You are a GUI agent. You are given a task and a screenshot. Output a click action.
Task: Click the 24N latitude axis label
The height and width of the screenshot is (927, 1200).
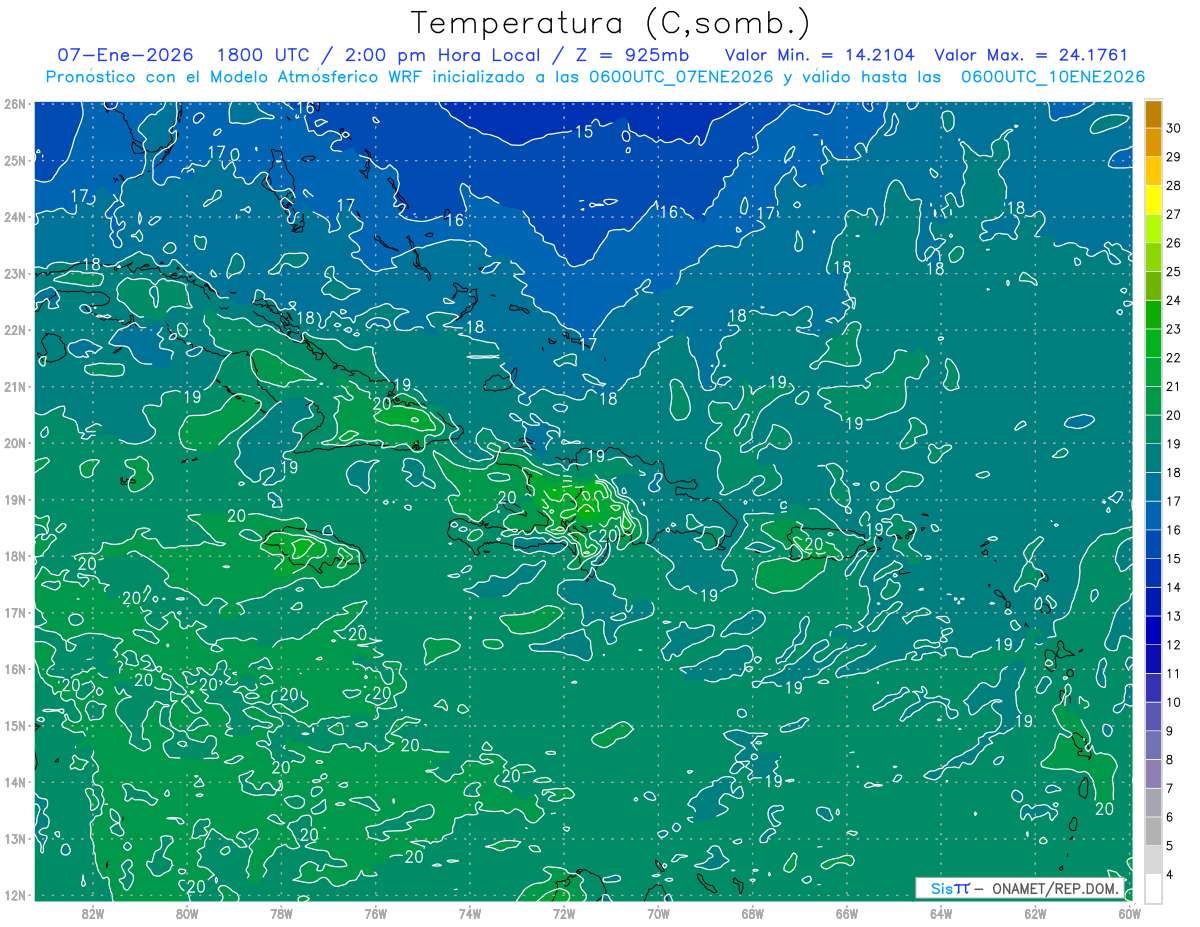14,217
